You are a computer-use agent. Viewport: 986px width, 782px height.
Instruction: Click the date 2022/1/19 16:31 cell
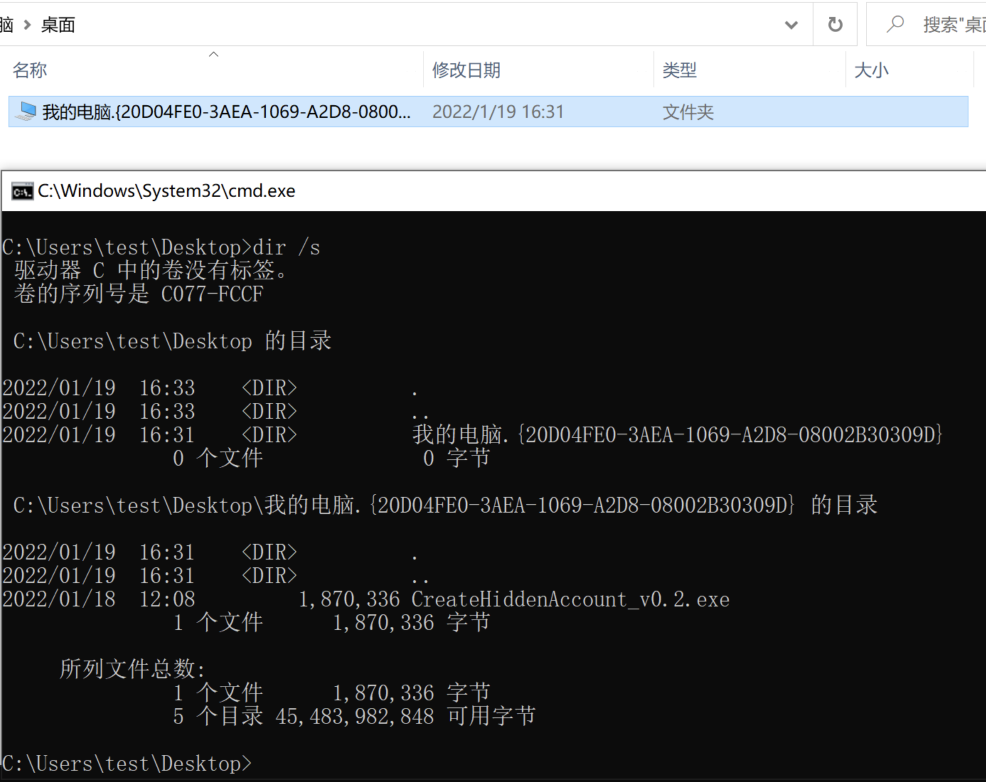coord(498,112)
